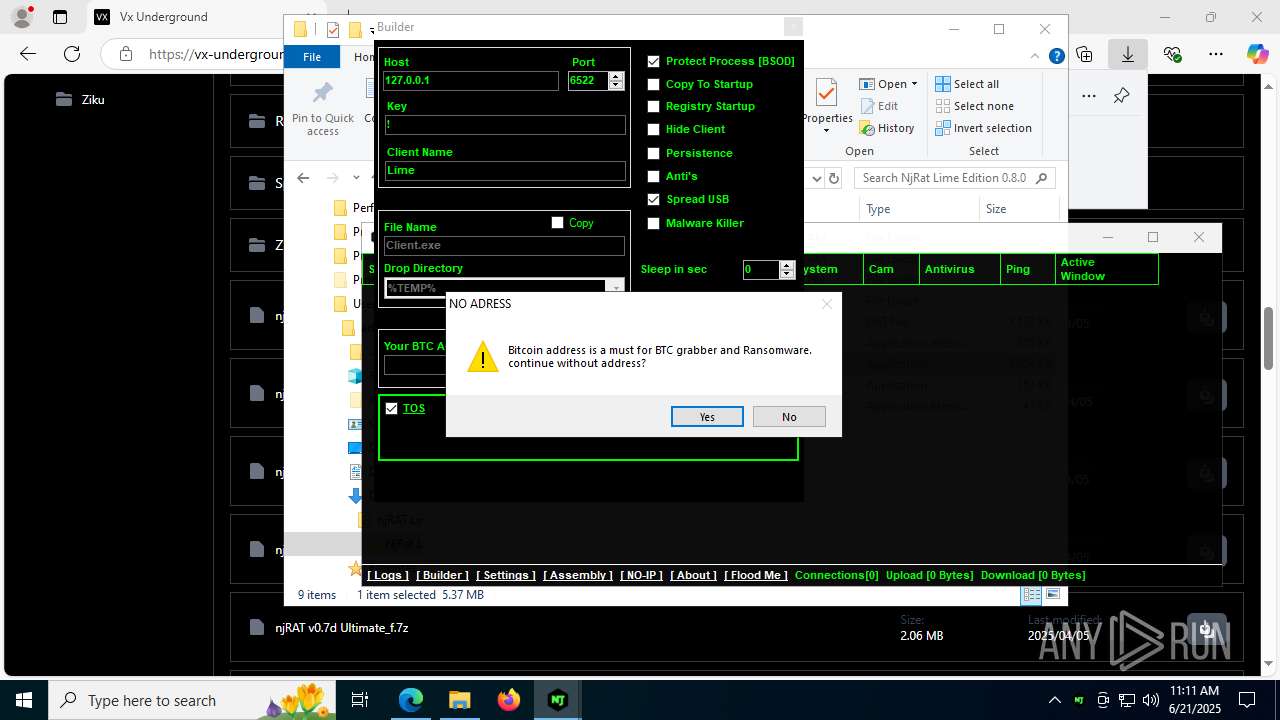1280x720 pixels.
Task: Open NjRat app from the taskbar
Action: tap(557, 700)
